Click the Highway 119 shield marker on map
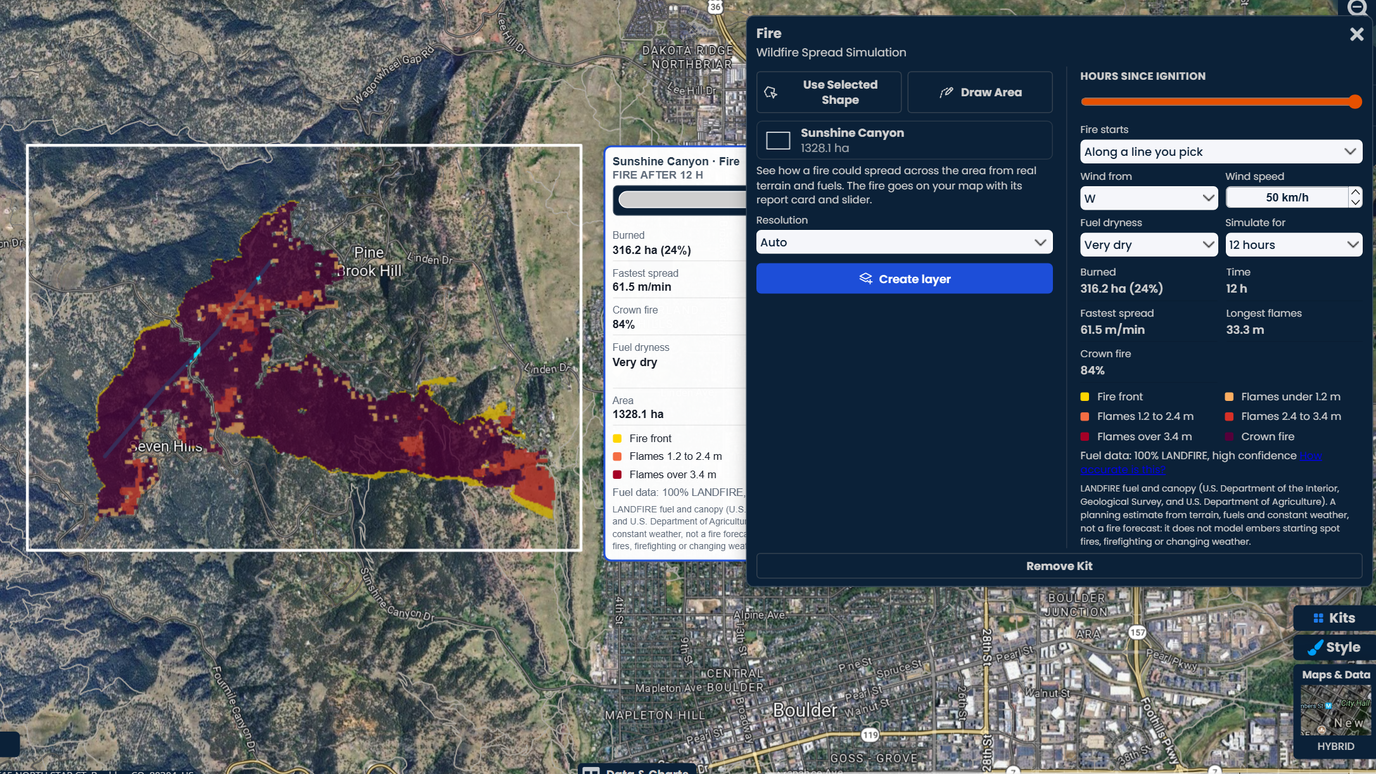Screen dimensions: 1376x774 point(870,735)
